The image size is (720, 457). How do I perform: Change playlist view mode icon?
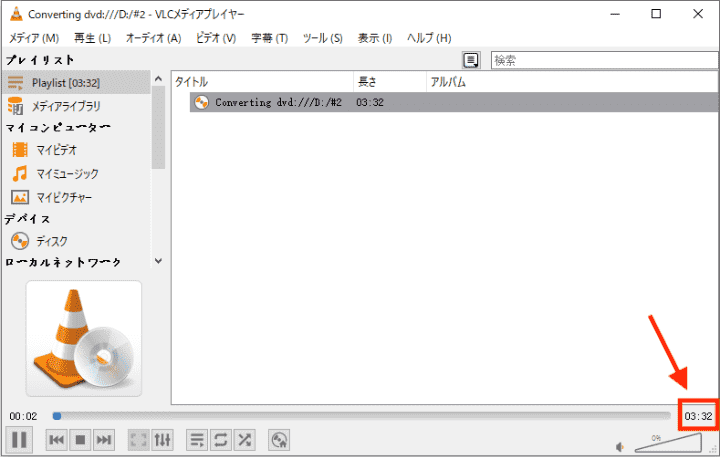pyautogui.click(x=471, y=60)
